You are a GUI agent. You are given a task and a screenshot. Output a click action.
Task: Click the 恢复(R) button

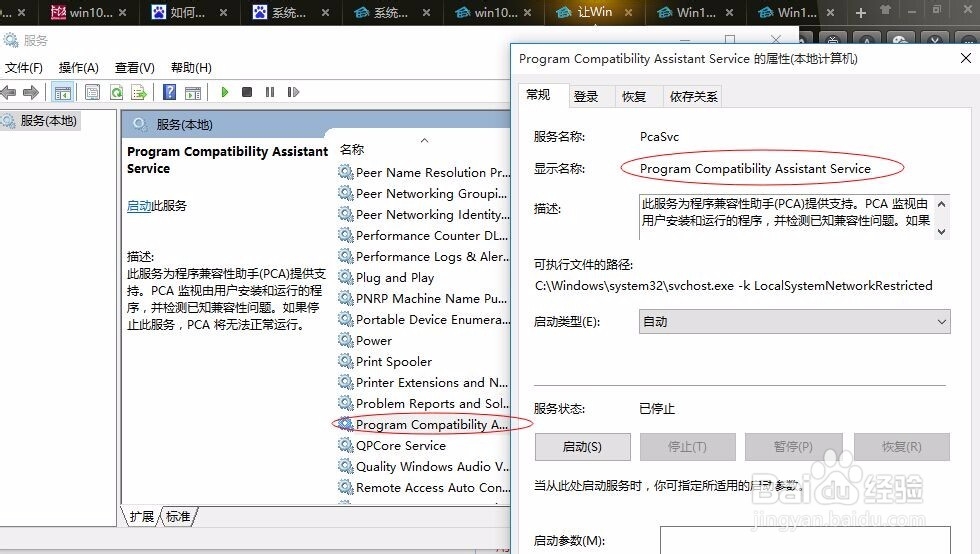coord(901,446)
